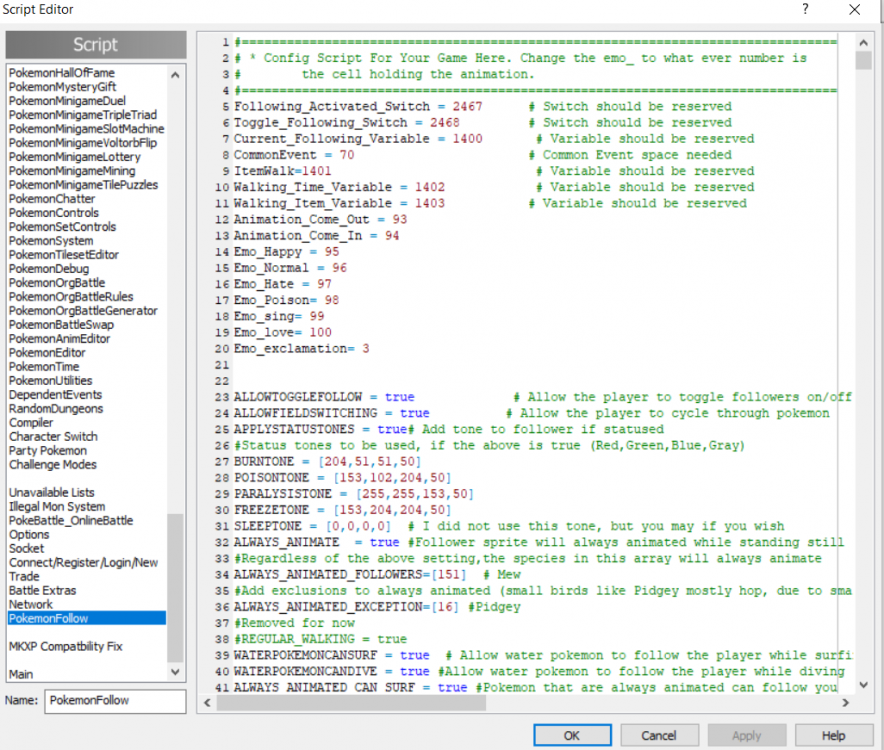Select RandomDungeons script
The width and height of the screenshot is (884, 750).
[x=56, y=409]
